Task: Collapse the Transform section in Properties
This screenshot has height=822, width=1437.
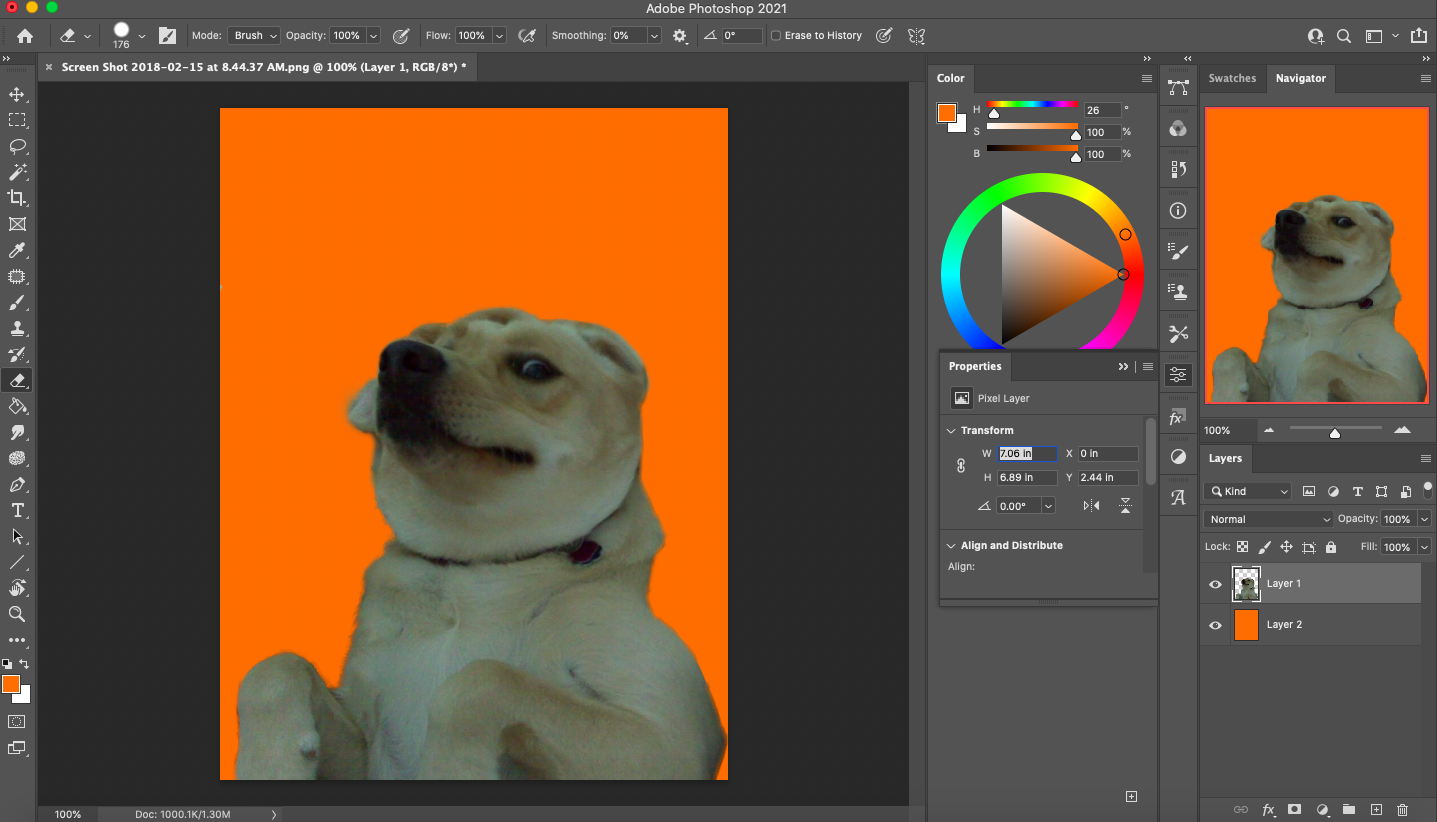Action: point(951,430)
